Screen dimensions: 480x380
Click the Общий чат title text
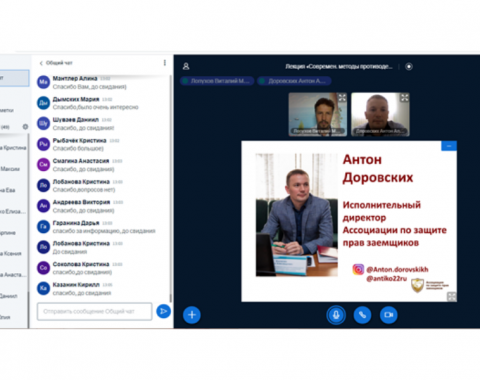tap(59, 63)
